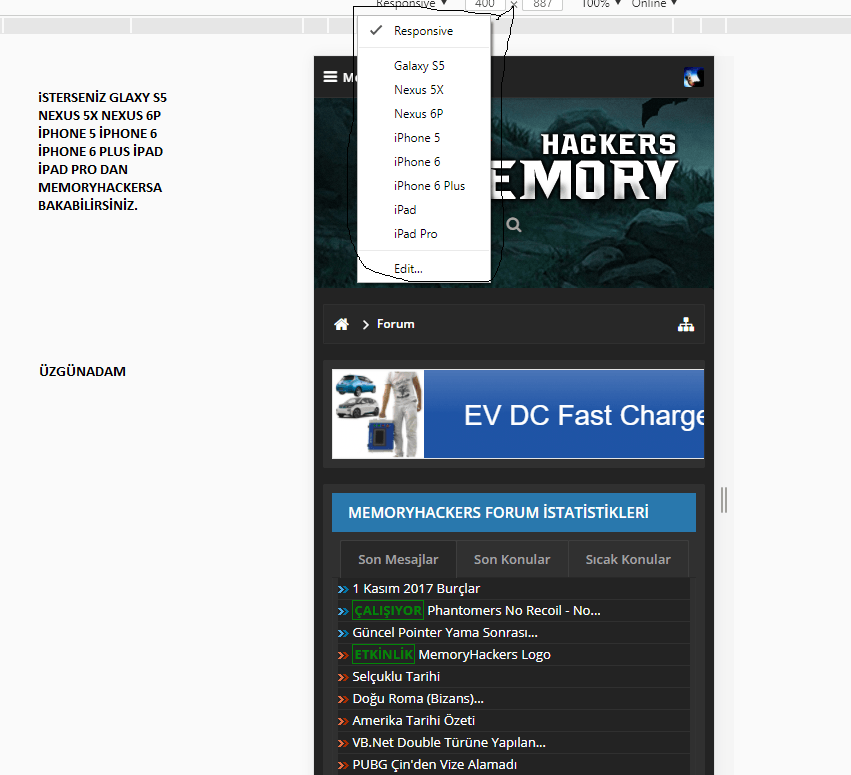851x775 pixels.
Task: Grab the viewport resize handle bar
Action: point(724,500)
